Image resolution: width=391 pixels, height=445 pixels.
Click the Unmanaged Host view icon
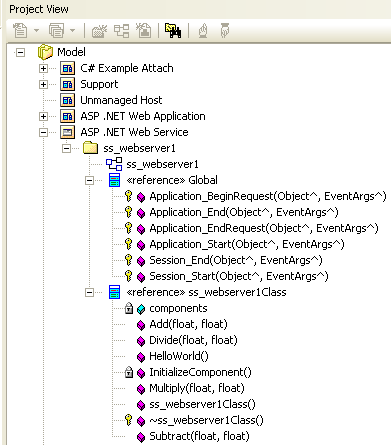67,100
